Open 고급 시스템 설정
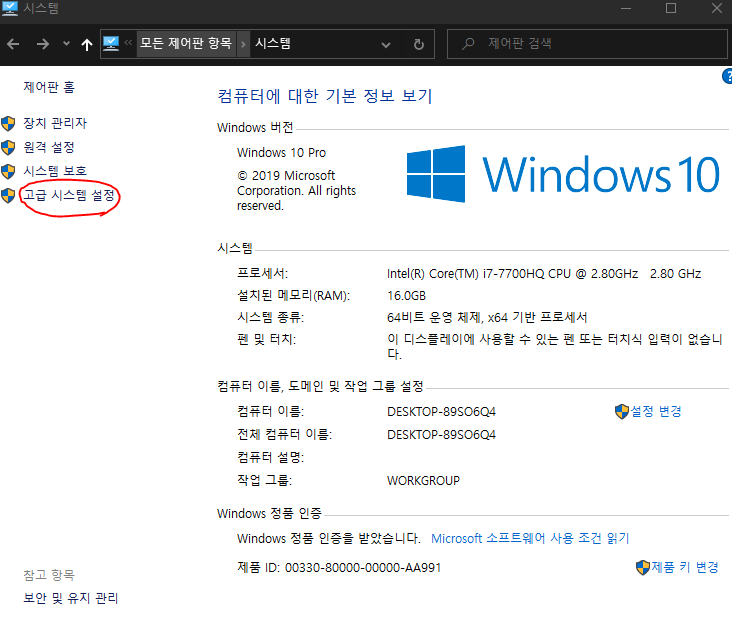 coord(69,195)
